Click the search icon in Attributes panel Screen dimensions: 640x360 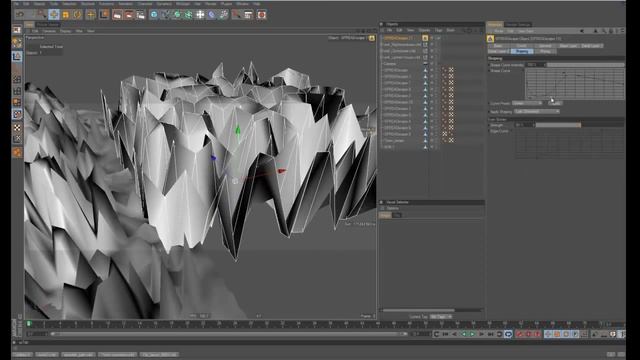pyautogui.click(x=603, y=31)
